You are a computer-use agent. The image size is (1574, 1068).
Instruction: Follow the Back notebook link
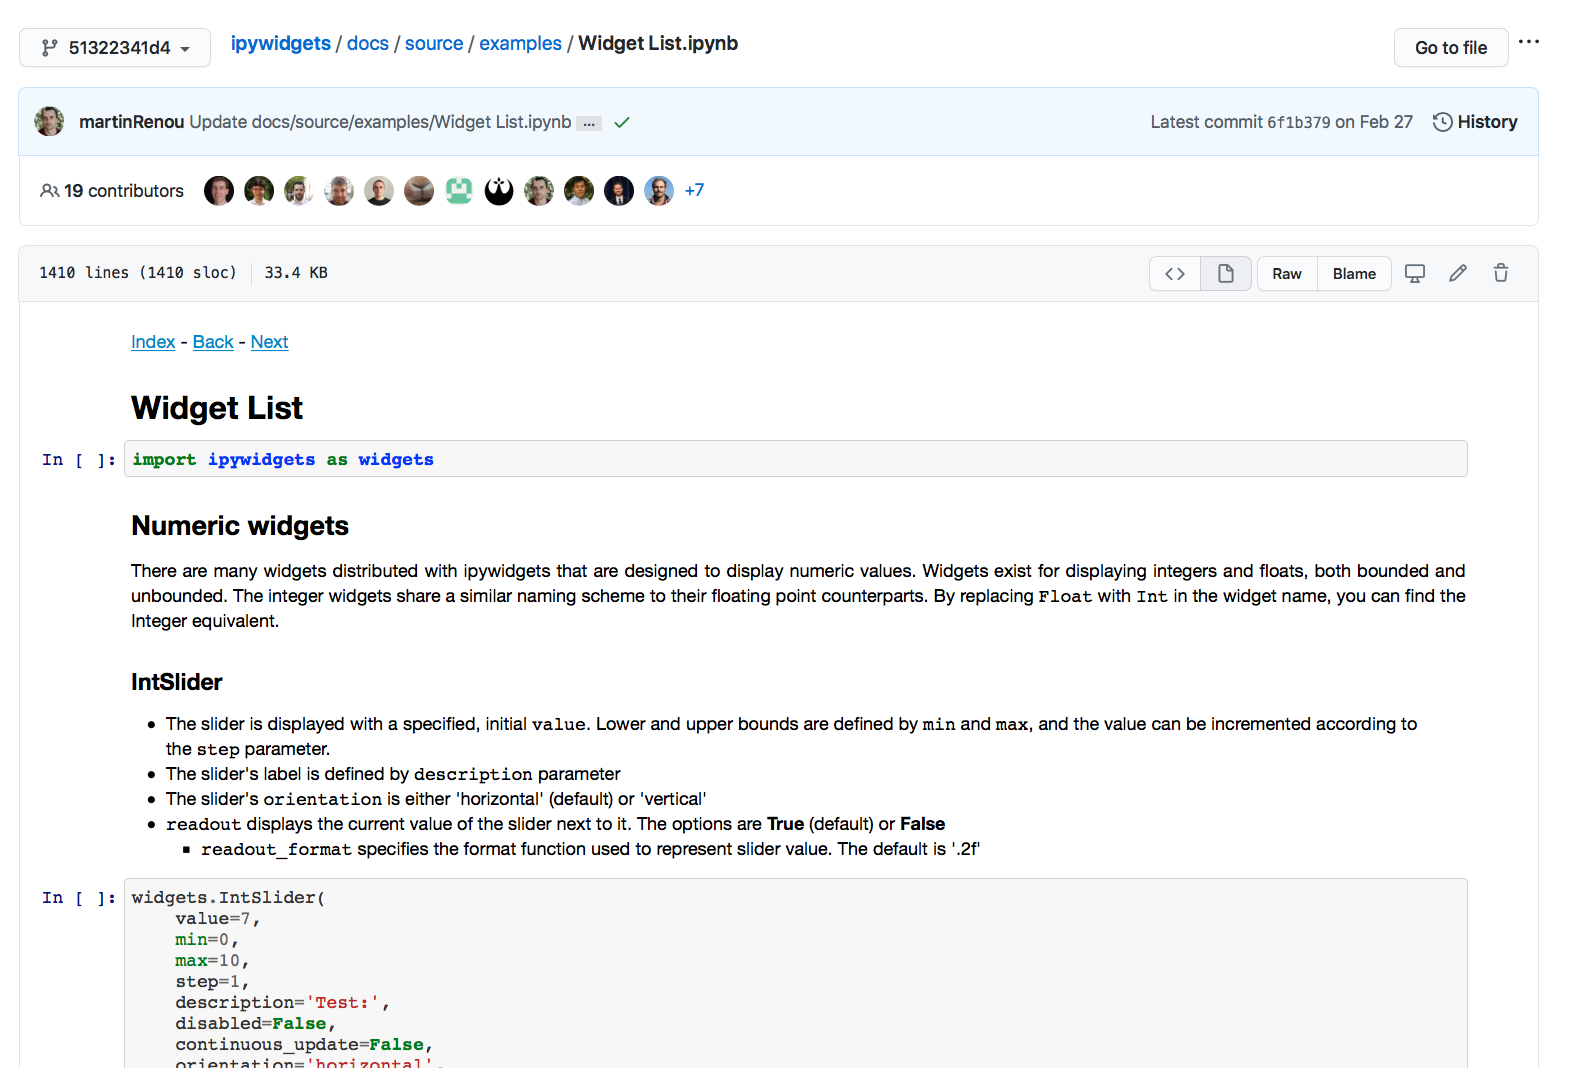coord(213,342)
